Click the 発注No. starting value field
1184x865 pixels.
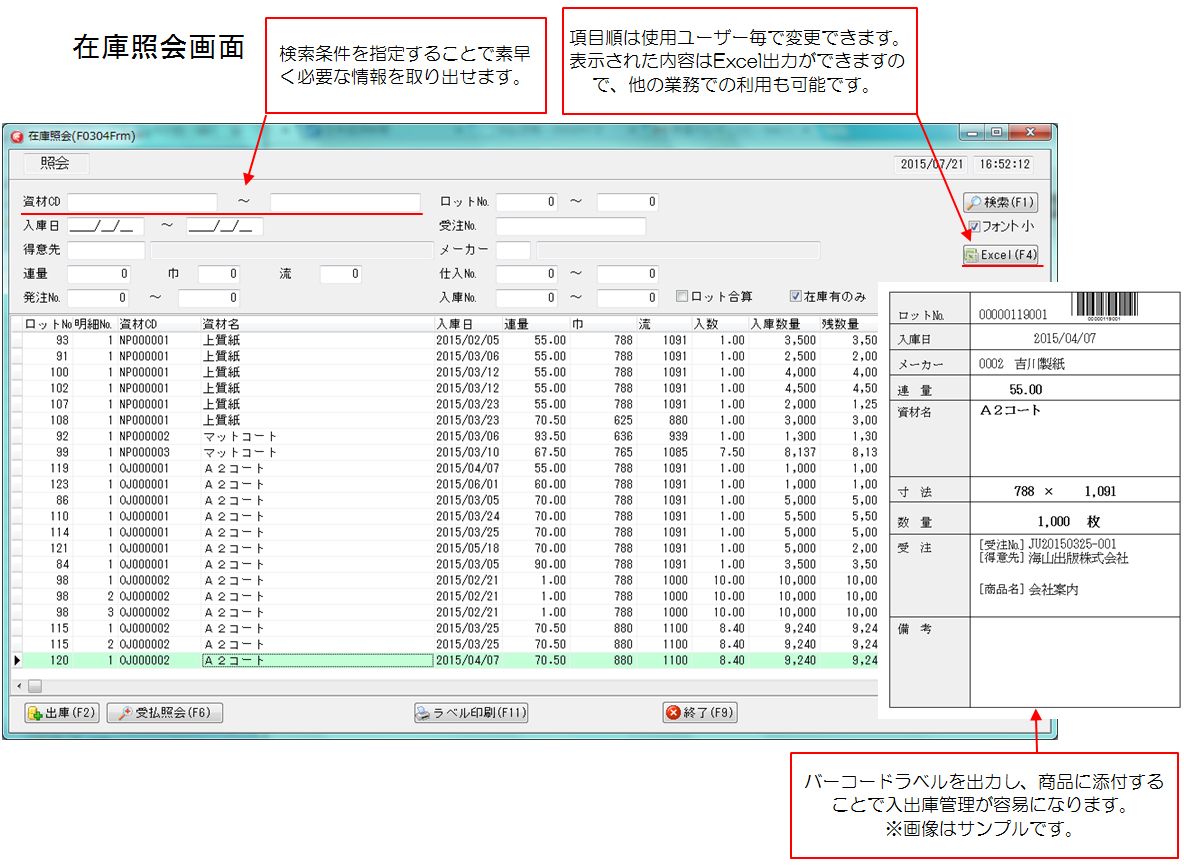99,298
